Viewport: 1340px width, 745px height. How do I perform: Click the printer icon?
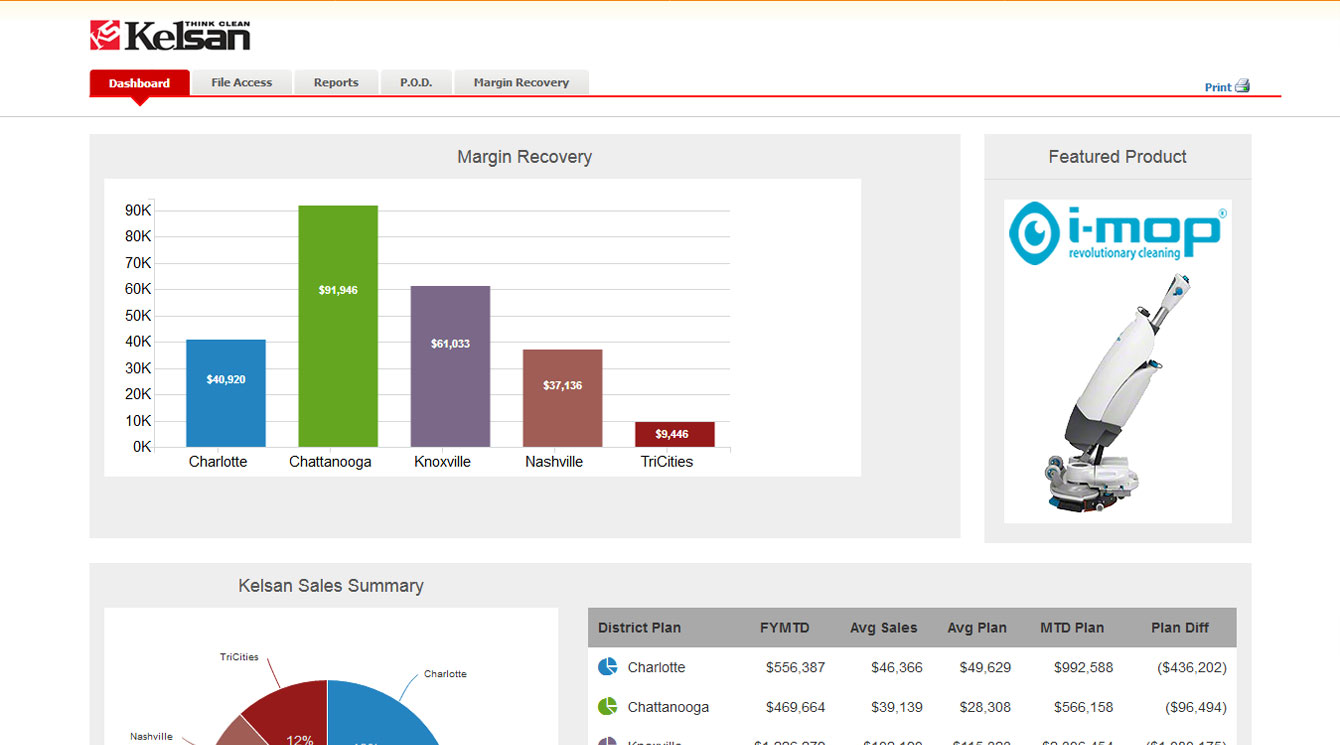tap(1242, 86)
